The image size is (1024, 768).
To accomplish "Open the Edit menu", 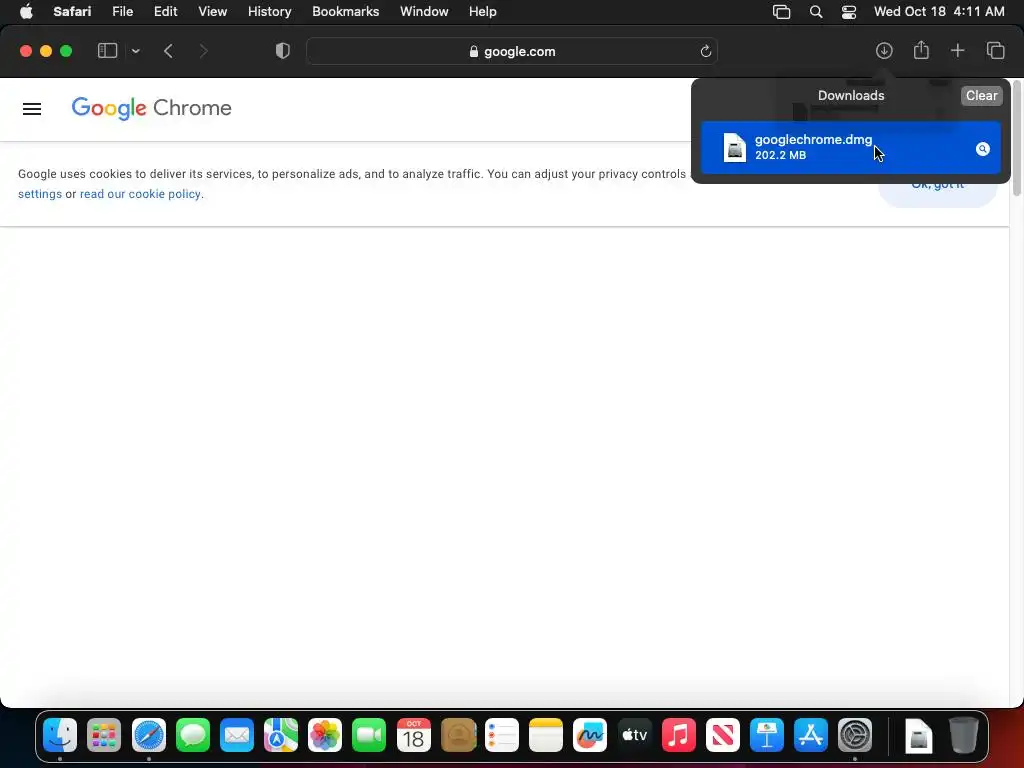I will coord(165,12).
